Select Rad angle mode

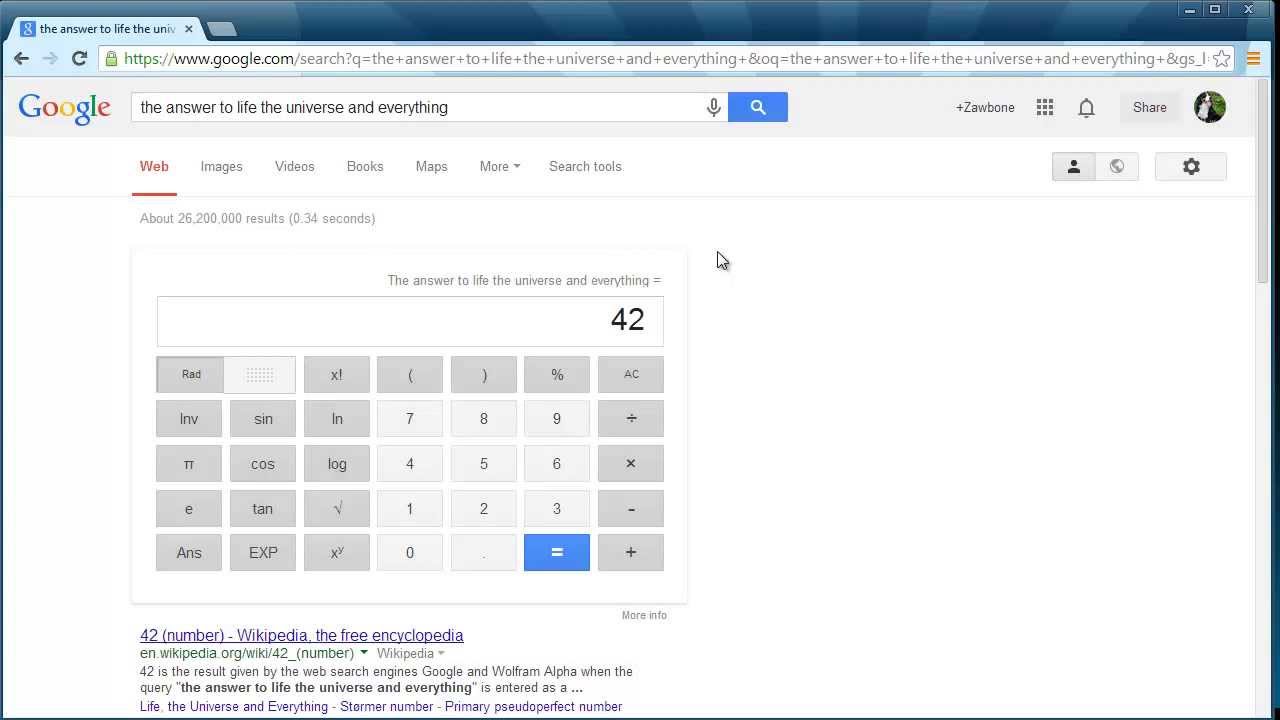(191, 374)
